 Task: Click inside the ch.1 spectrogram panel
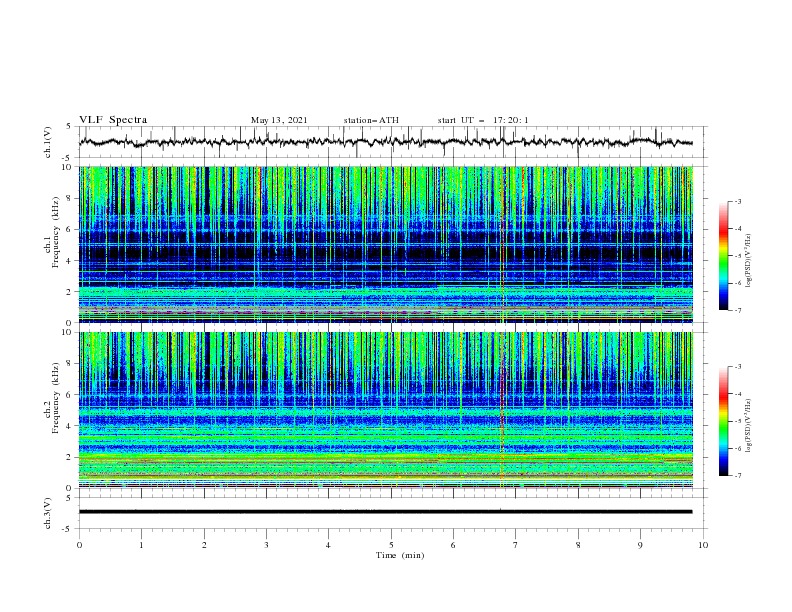(385, 244)
